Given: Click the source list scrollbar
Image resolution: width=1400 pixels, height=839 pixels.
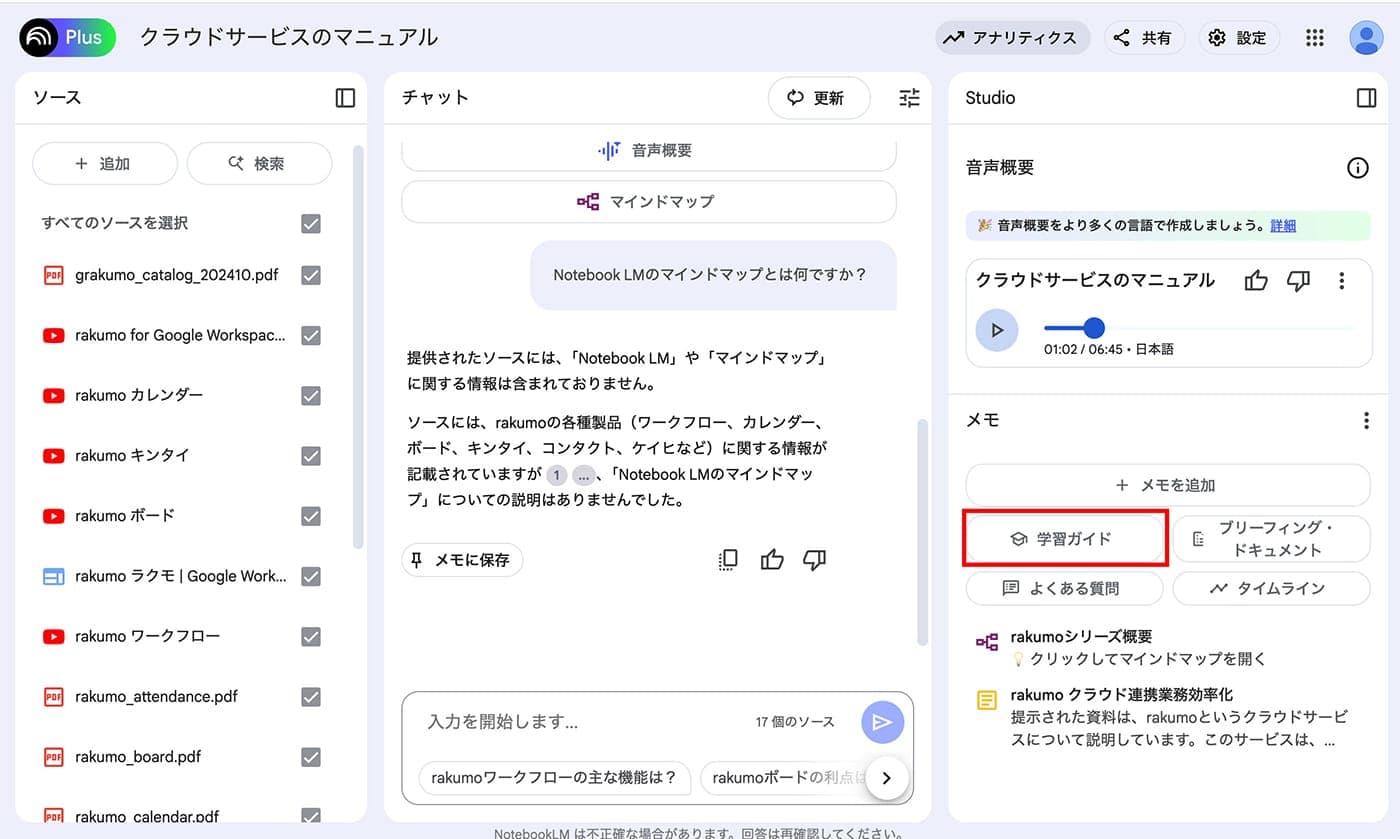Looking at the screenshot, I should point(358,347).
